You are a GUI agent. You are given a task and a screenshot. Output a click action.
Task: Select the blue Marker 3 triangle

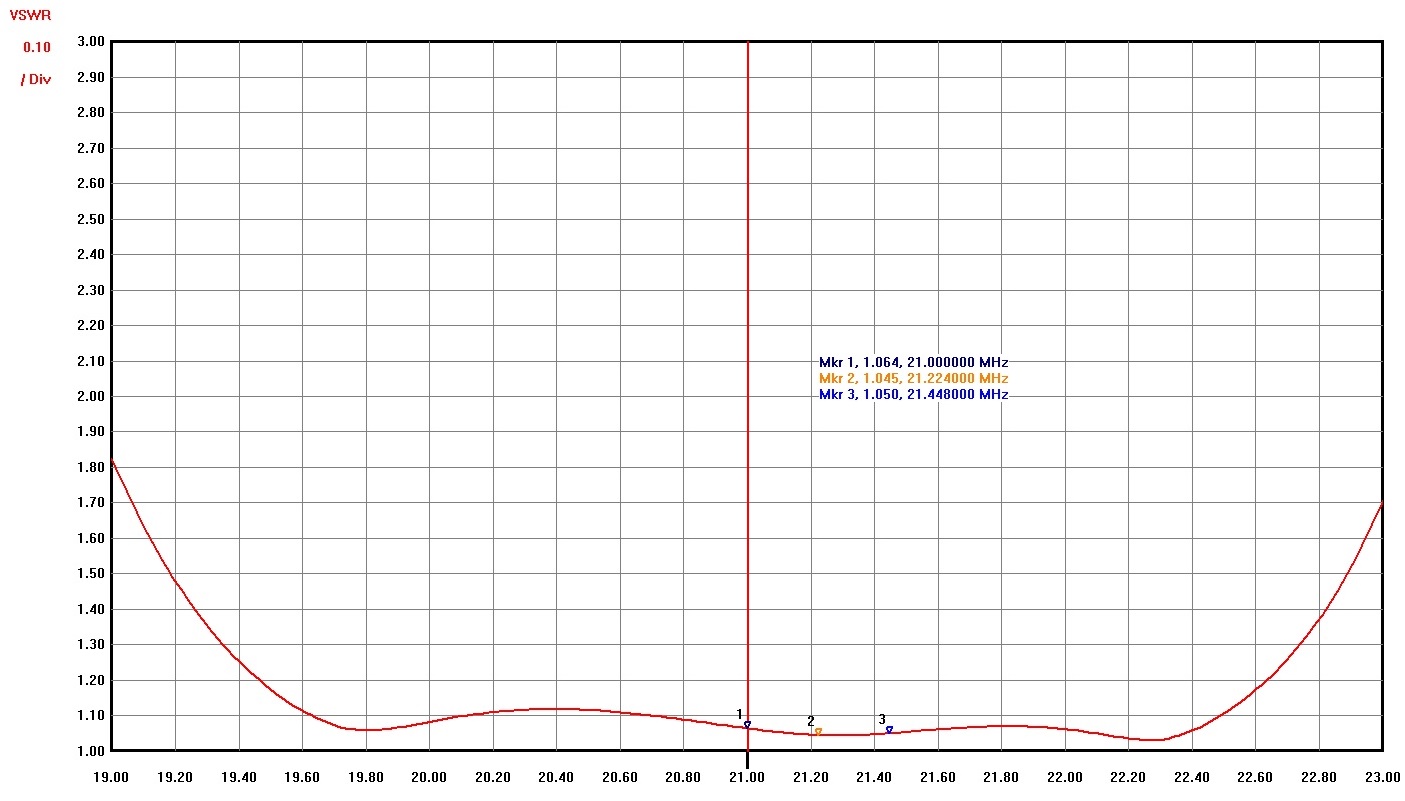tap(889, 730)
